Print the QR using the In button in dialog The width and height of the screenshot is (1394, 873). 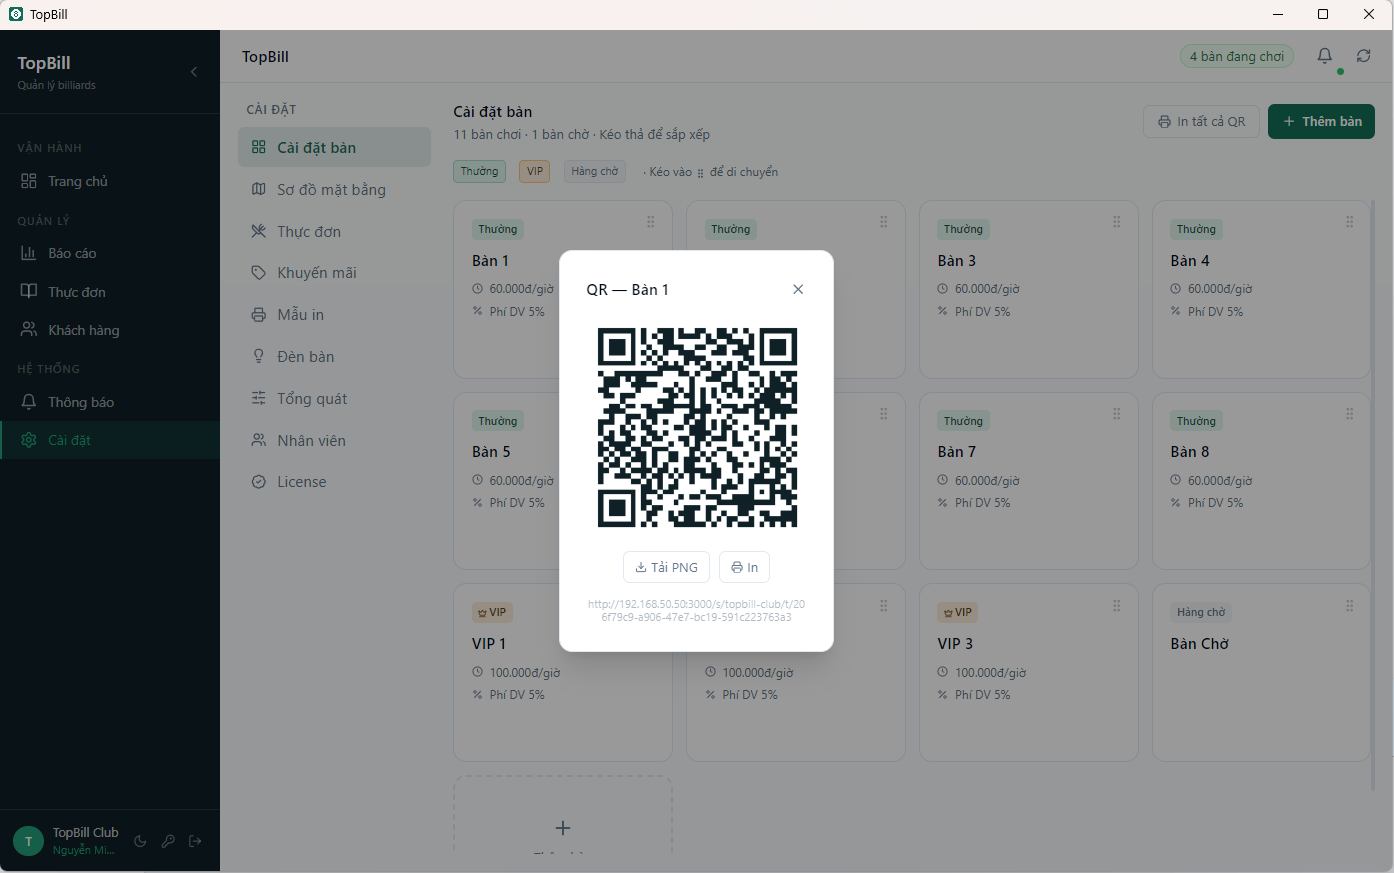tap(744, 567)
